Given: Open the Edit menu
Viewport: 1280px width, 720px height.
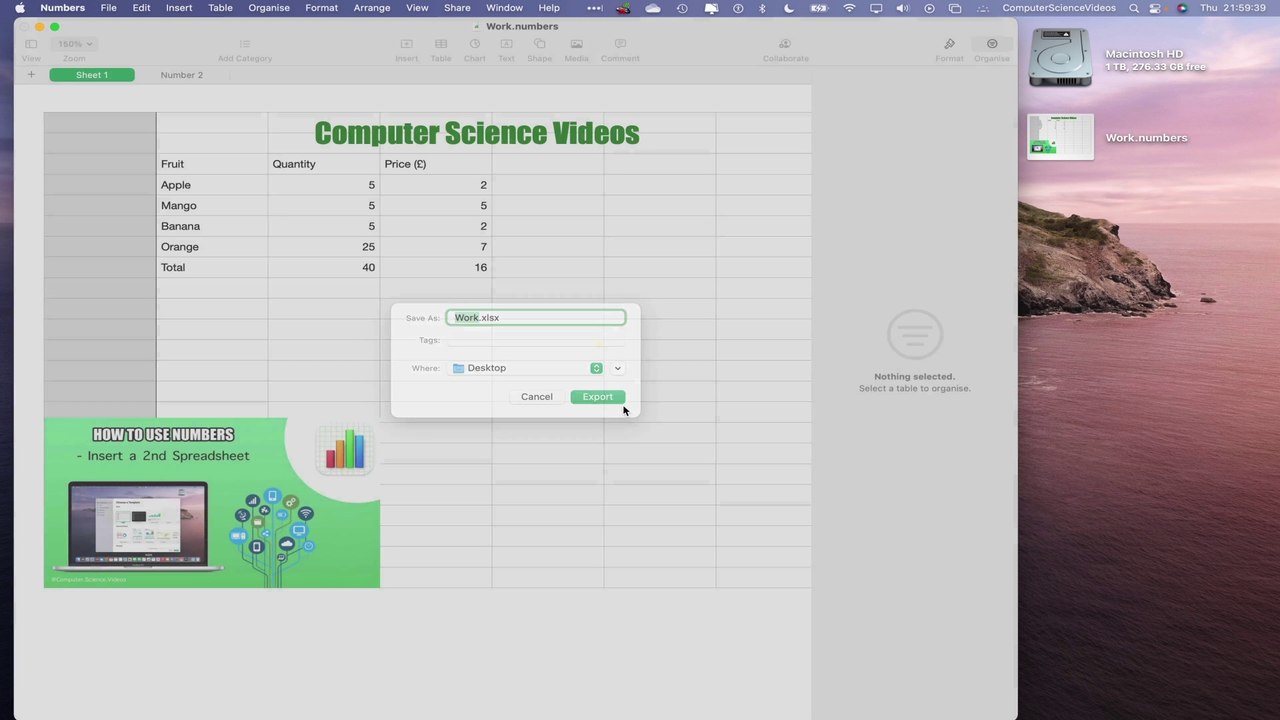Looking at the screenshot, I should pyautogui.click(x=142, y=8).
